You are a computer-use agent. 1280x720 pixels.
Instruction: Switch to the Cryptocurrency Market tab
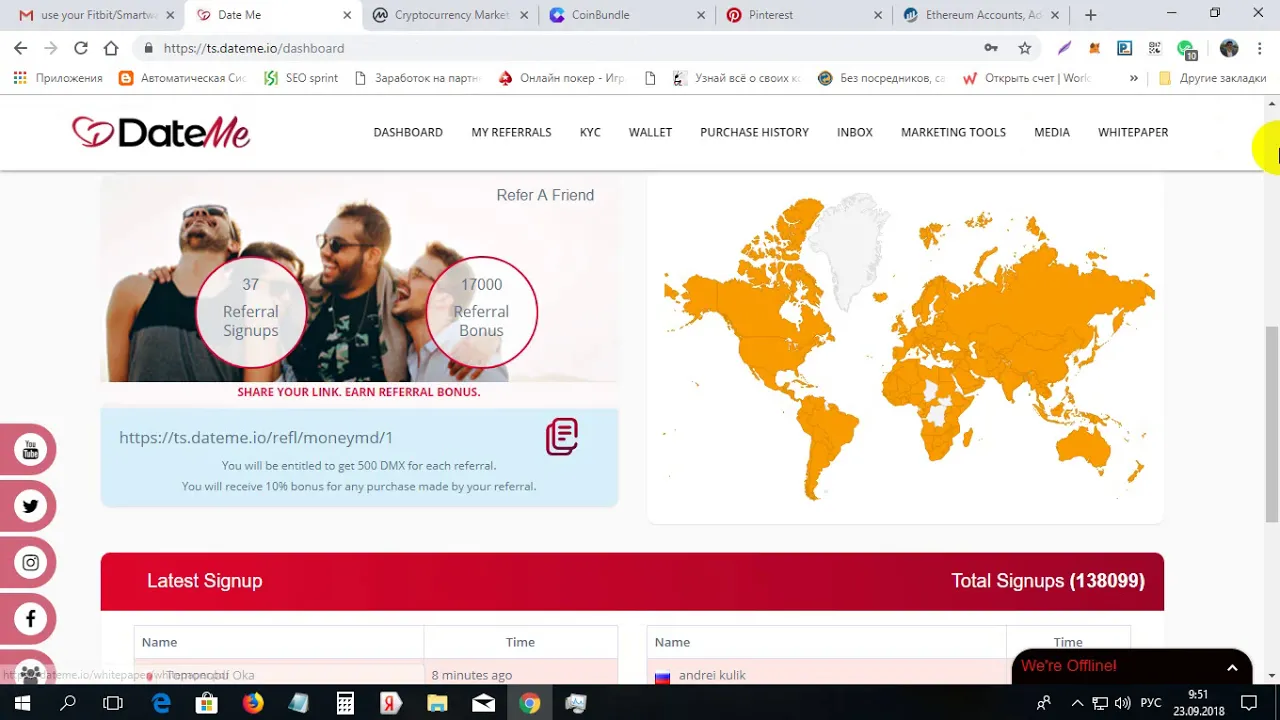tap(451, 15)
